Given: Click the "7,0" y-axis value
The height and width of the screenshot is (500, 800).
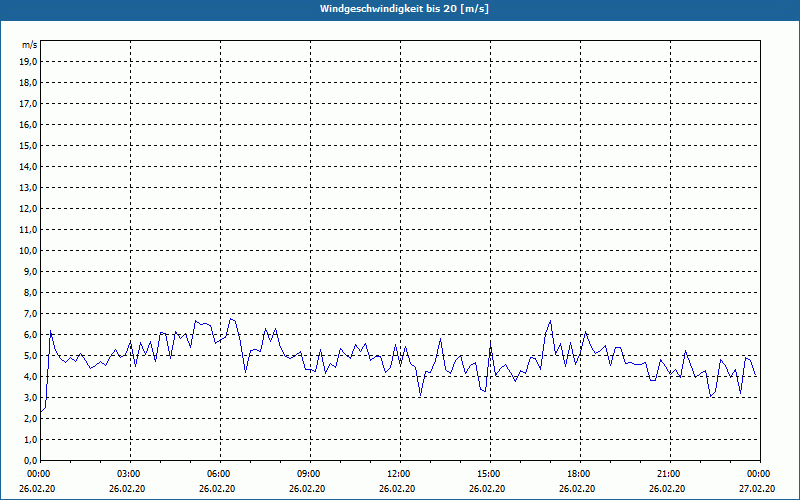Looking at the screenshot, I should [x=30, y=313].
